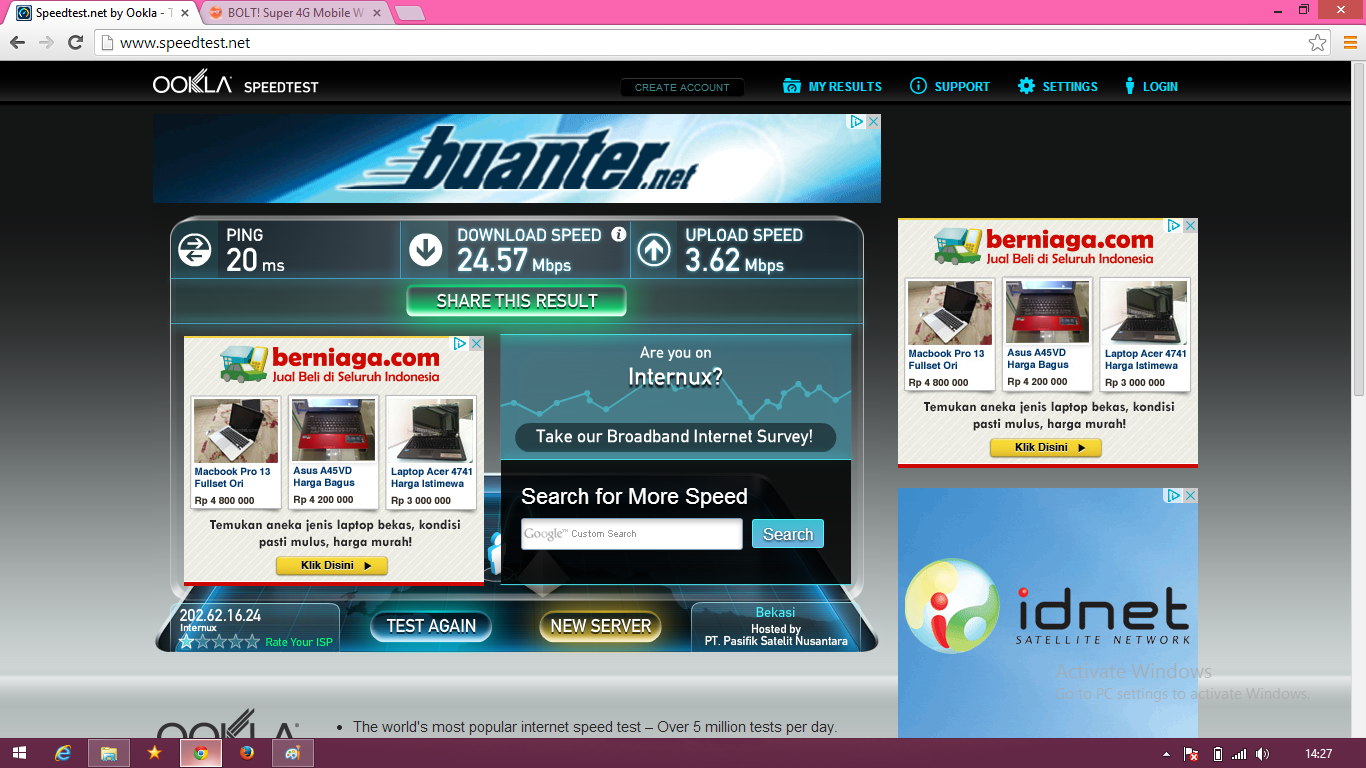The image size is (1366, 768).
Task: Click the buanter.net banner ad
Action: click(517, 158)
